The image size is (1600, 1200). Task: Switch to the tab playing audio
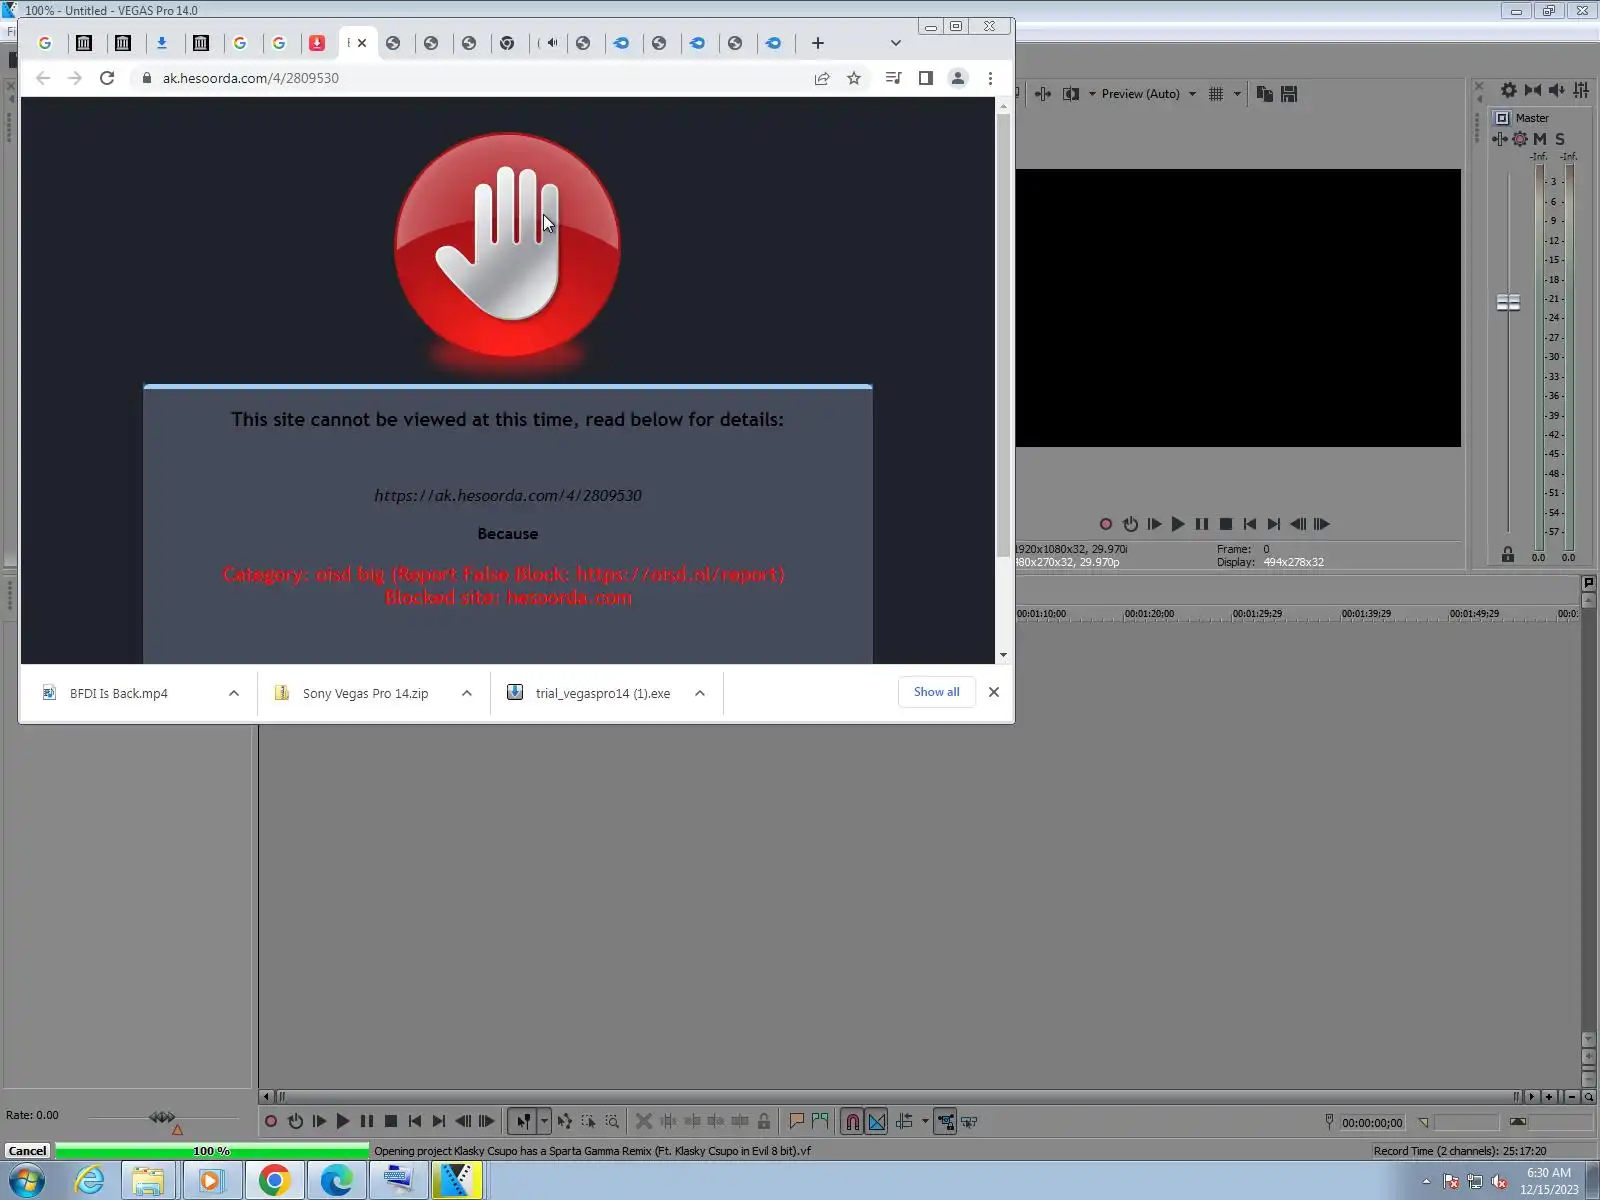[x=549, y=43]
